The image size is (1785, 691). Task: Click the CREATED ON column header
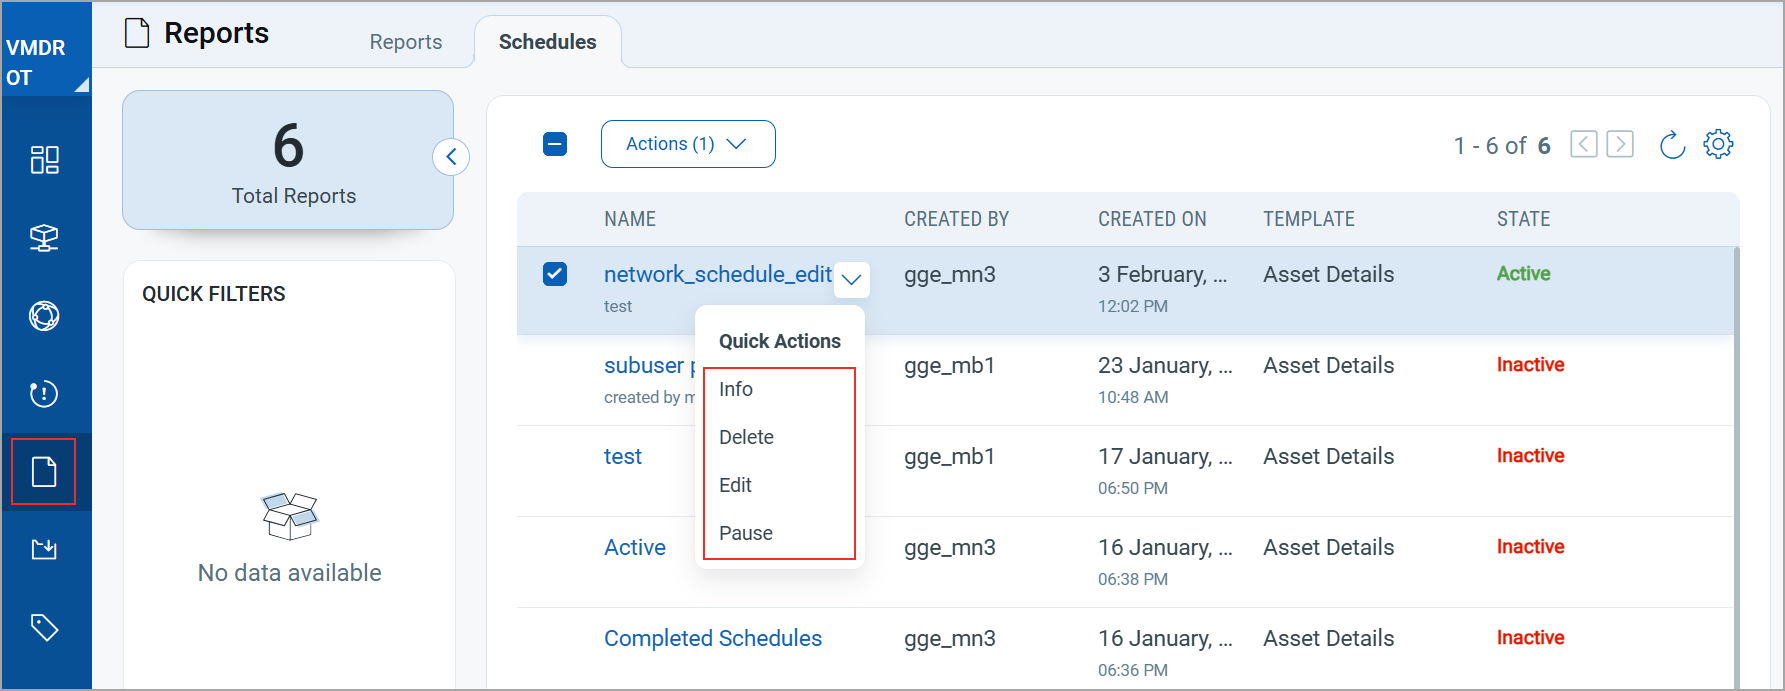coord(1152,219)
